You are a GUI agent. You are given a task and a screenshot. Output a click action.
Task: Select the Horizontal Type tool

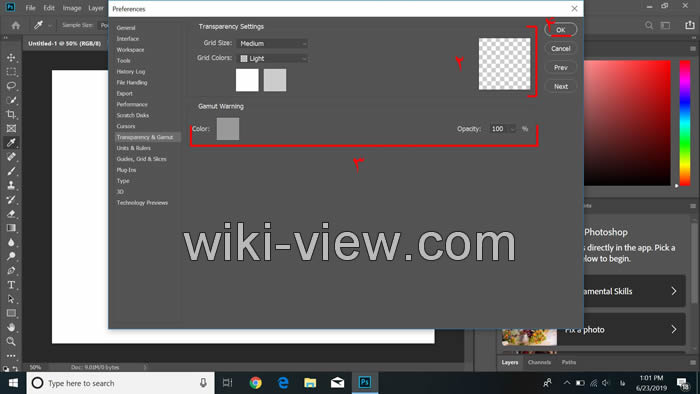(11, 285)
